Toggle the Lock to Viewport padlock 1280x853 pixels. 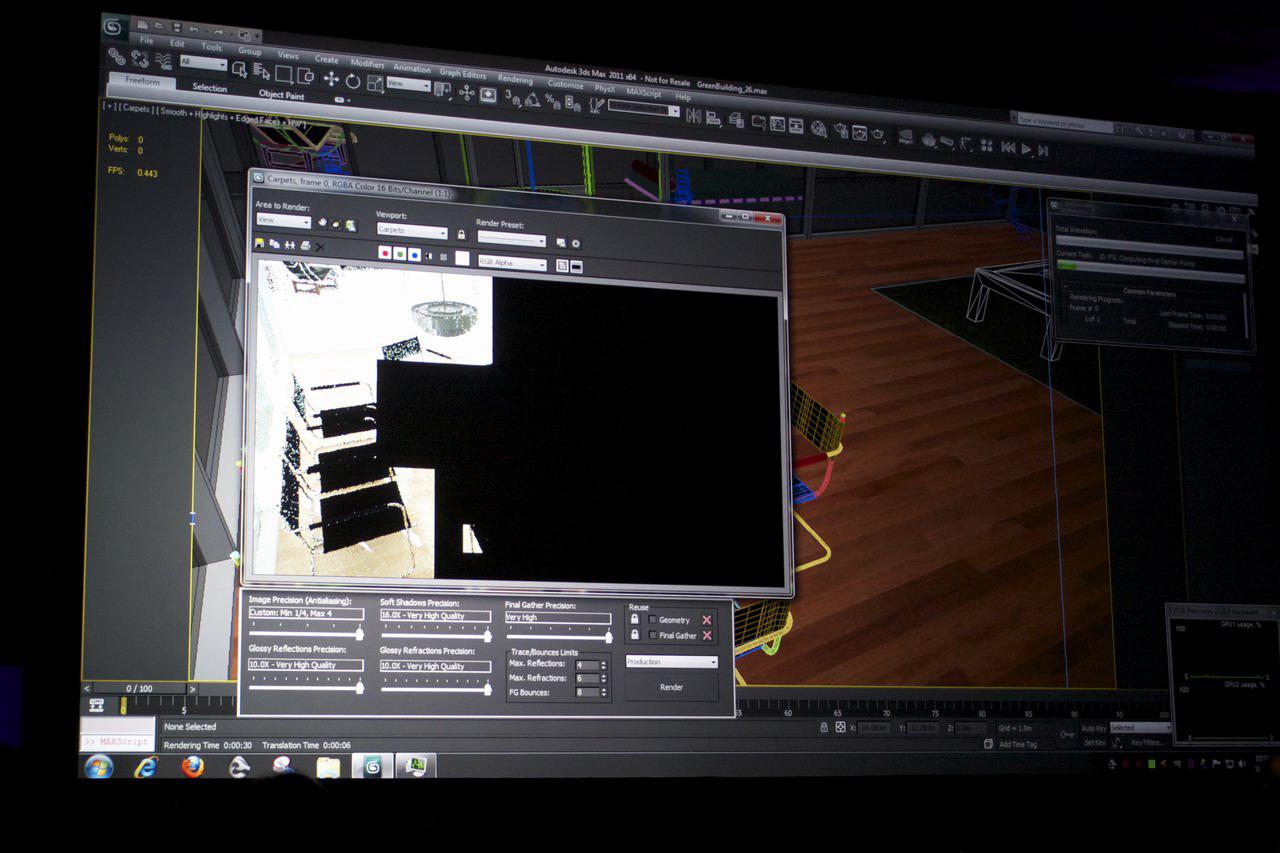(462, 234)
